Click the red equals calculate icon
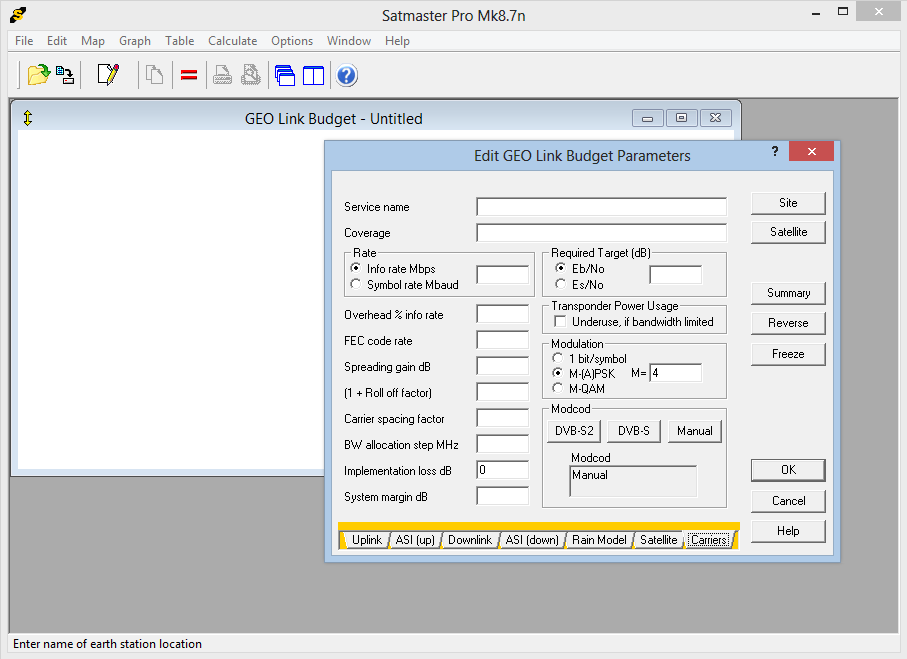907x659 pixels. (189, 75)
